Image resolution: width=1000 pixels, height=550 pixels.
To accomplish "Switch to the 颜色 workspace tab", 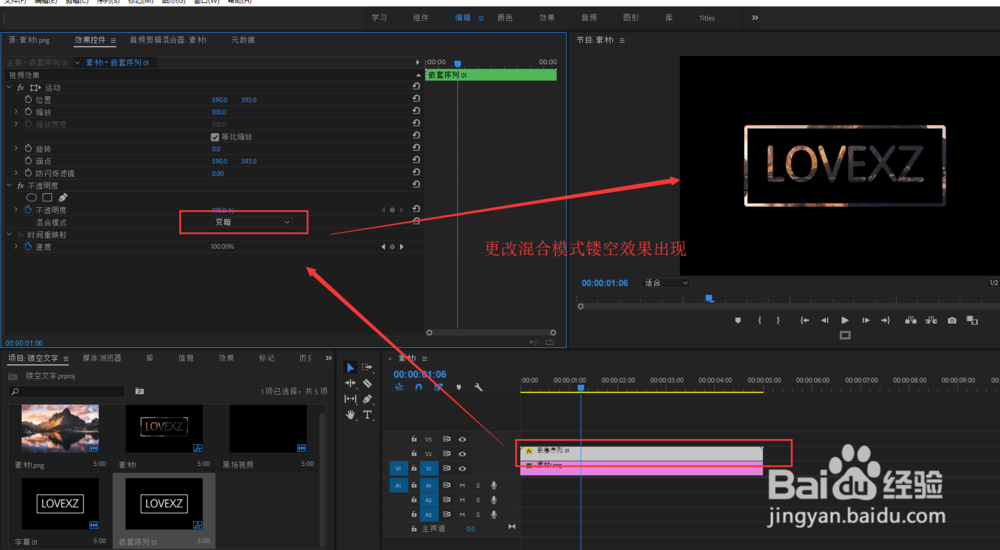I will (505, 18).
